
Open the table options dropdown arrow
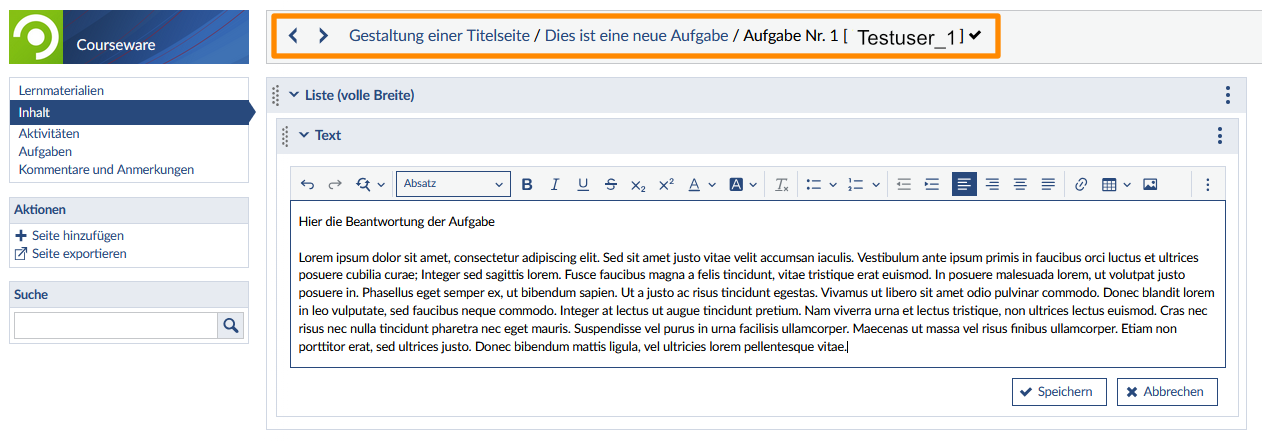[x=1127, y=185]
